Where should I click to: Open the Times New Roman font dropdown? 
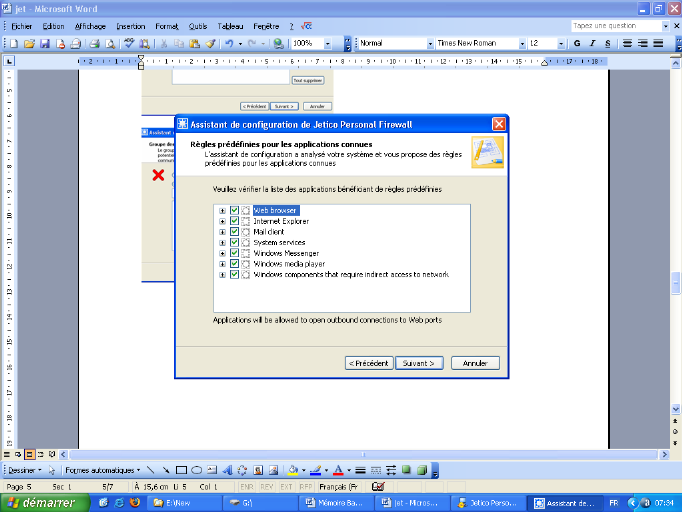[x=522, y=44]
